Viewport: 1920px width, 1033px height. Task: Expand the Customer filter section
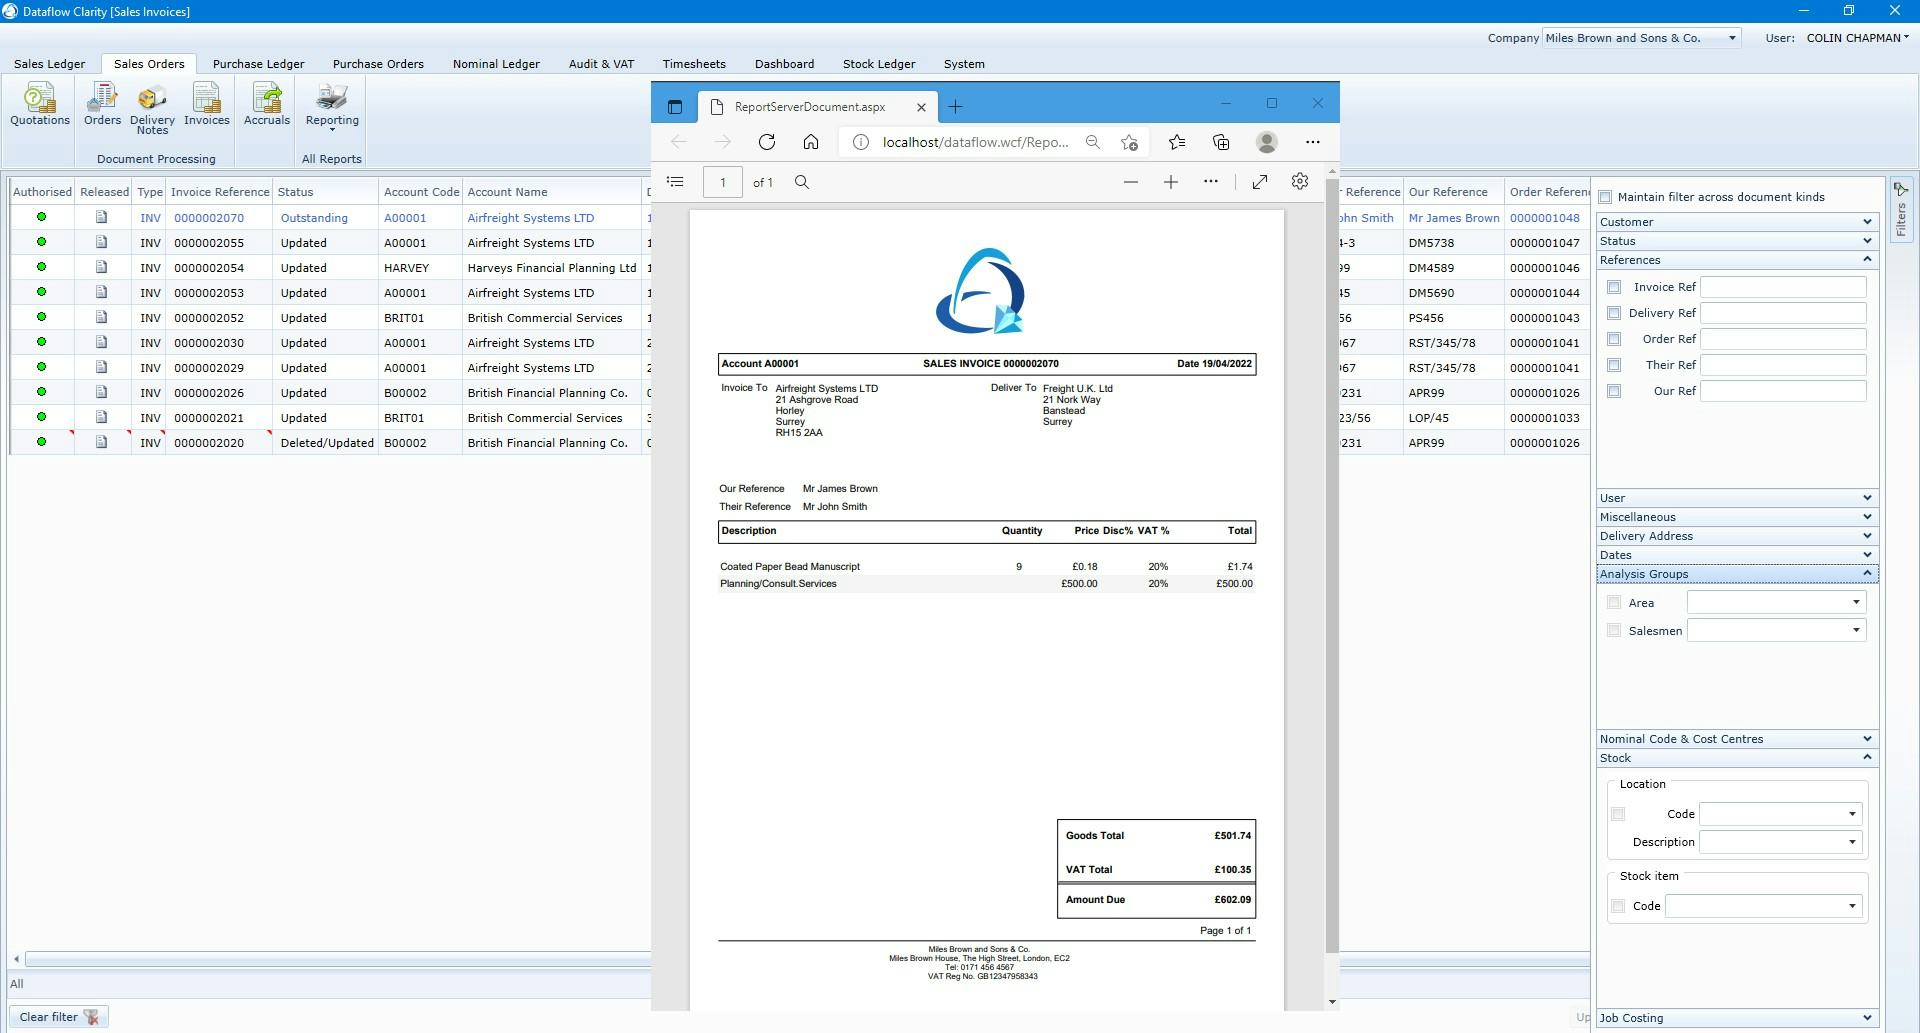tap(1737, 222)
